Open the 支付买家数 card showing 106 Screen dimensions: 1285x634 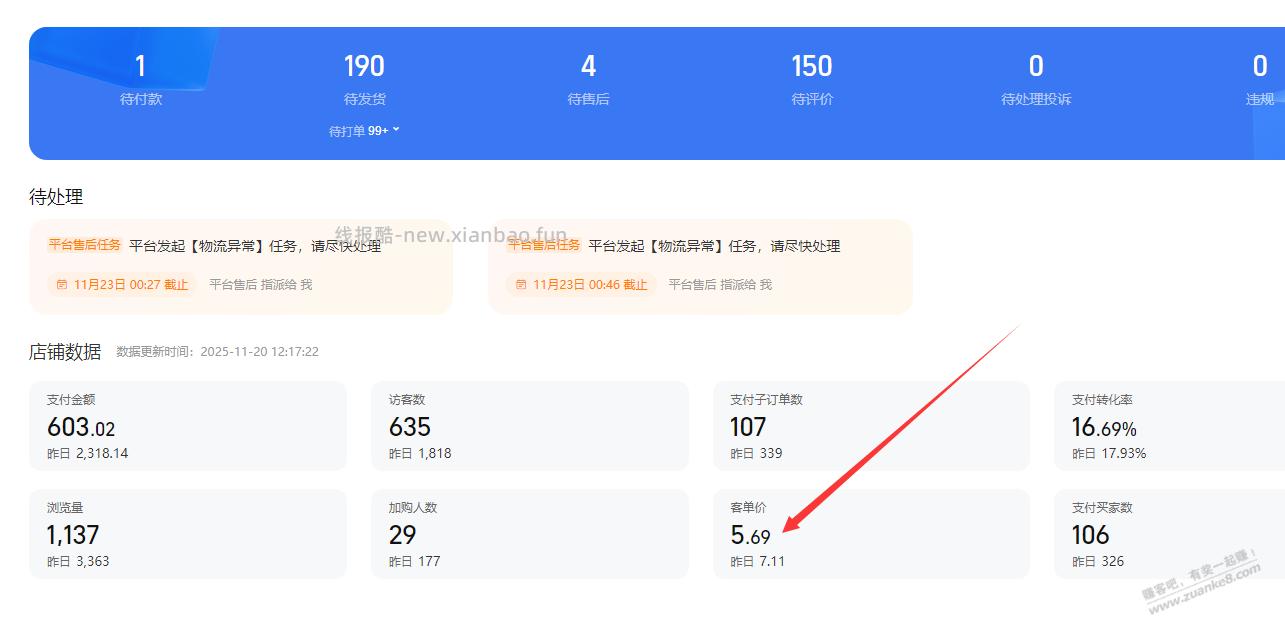point(1170,534)
